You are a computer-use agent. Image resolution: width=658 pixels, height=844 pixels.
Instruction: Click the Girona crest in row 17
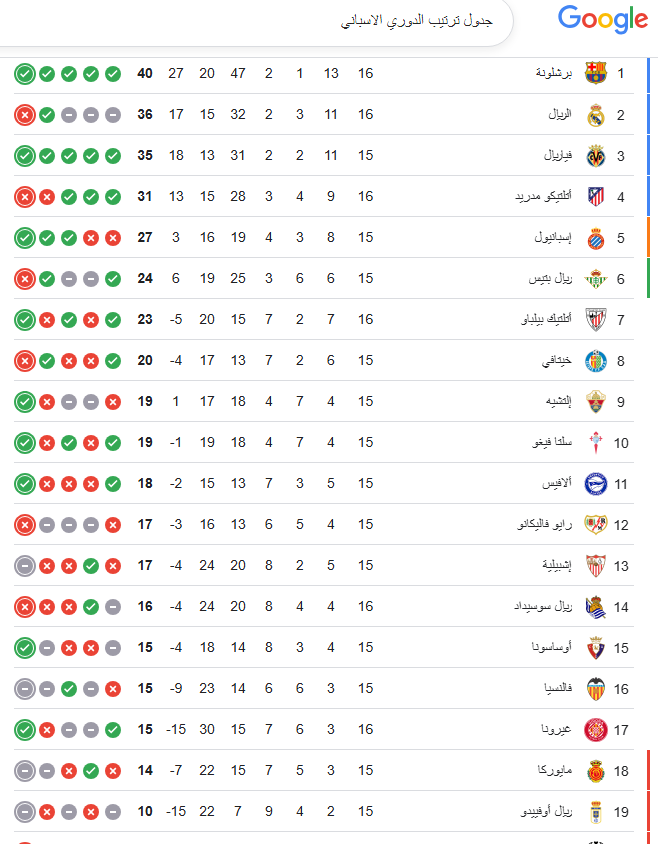click(595, 729)
